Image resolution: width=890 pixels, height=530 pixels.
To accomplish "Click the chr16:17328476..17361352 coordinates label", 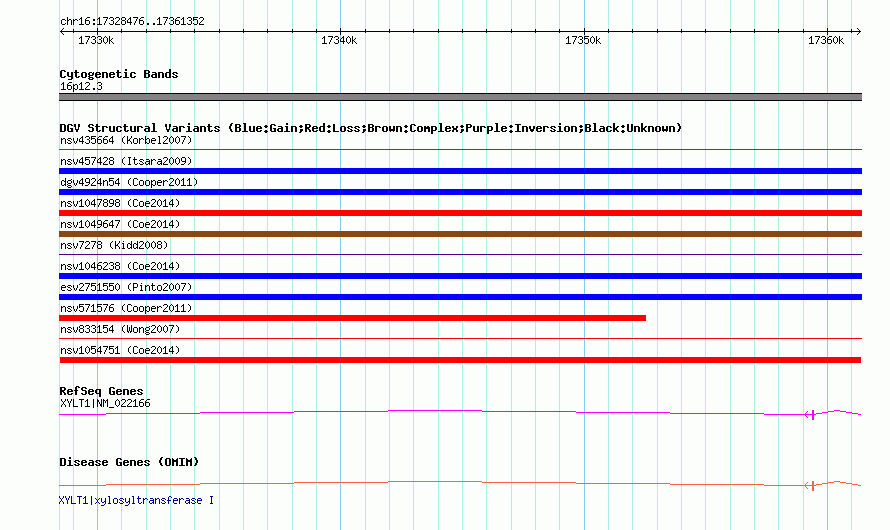I will 132,21.
